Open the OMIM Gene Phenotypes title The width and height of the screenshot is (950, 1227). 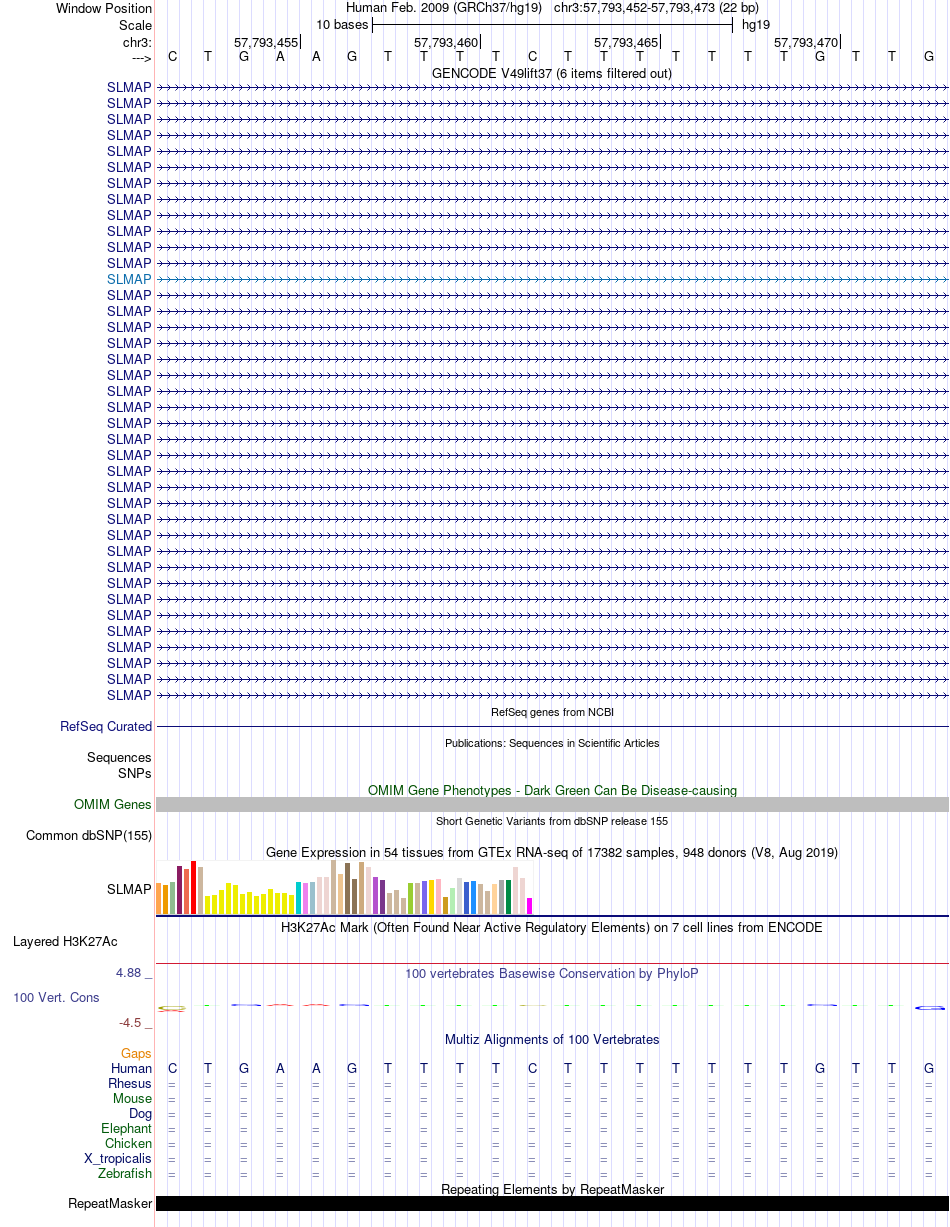point(552,790)
